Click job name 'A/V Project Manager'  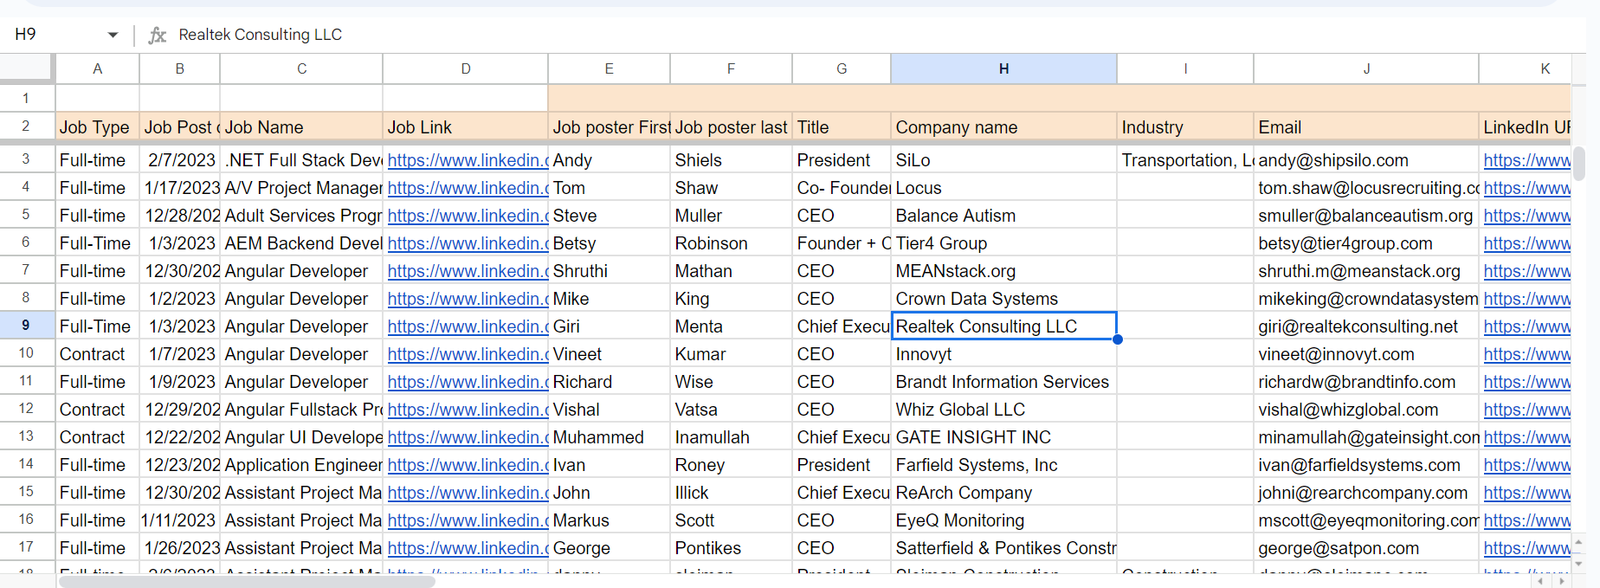[301, 188]
